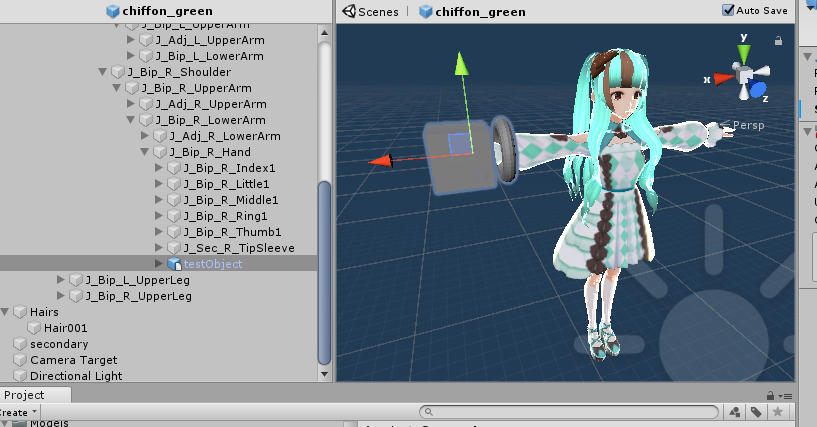Click cube icon beside Hairs
This screenshot has height=427, width=817.
pyautogui.click(x=20, y=312)
